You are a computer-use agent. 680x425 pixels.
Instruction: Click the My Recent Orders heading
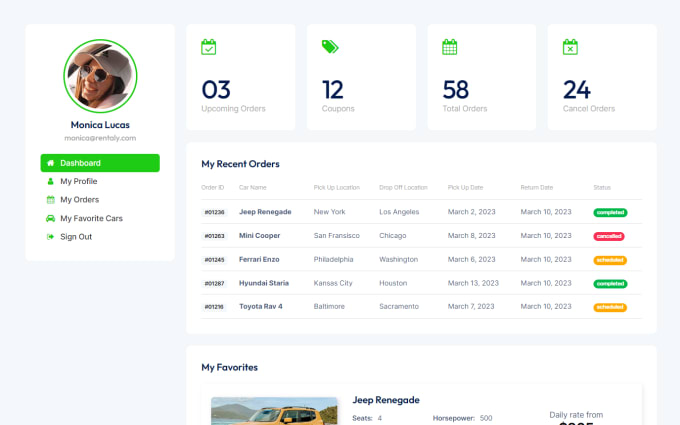click(x=240, y=164)
